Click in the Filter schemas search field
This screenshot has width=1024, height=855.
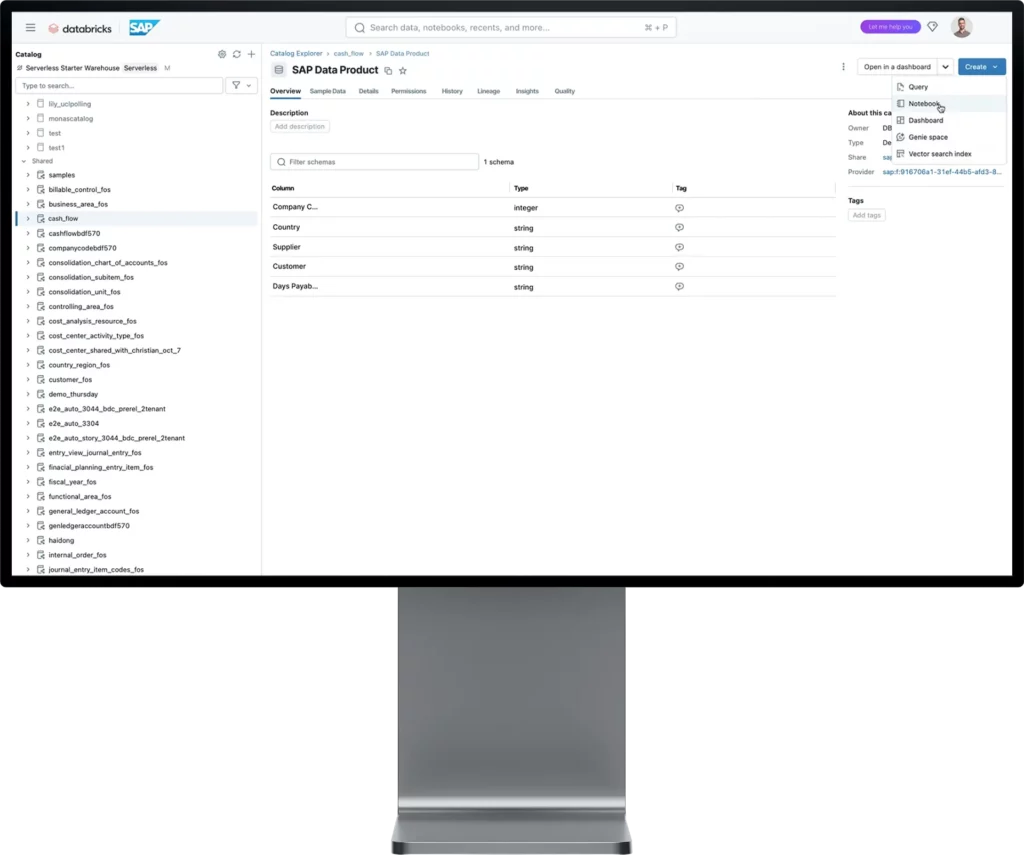tap(373, 161)
